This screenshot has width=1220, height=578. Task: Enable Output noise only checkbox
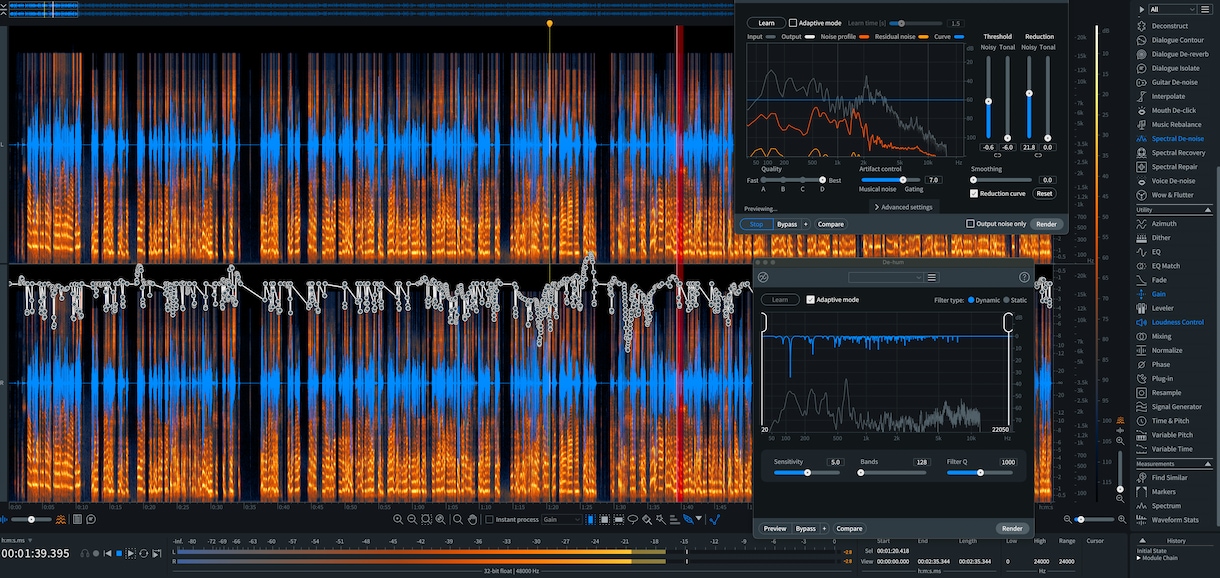coord(970,224)
